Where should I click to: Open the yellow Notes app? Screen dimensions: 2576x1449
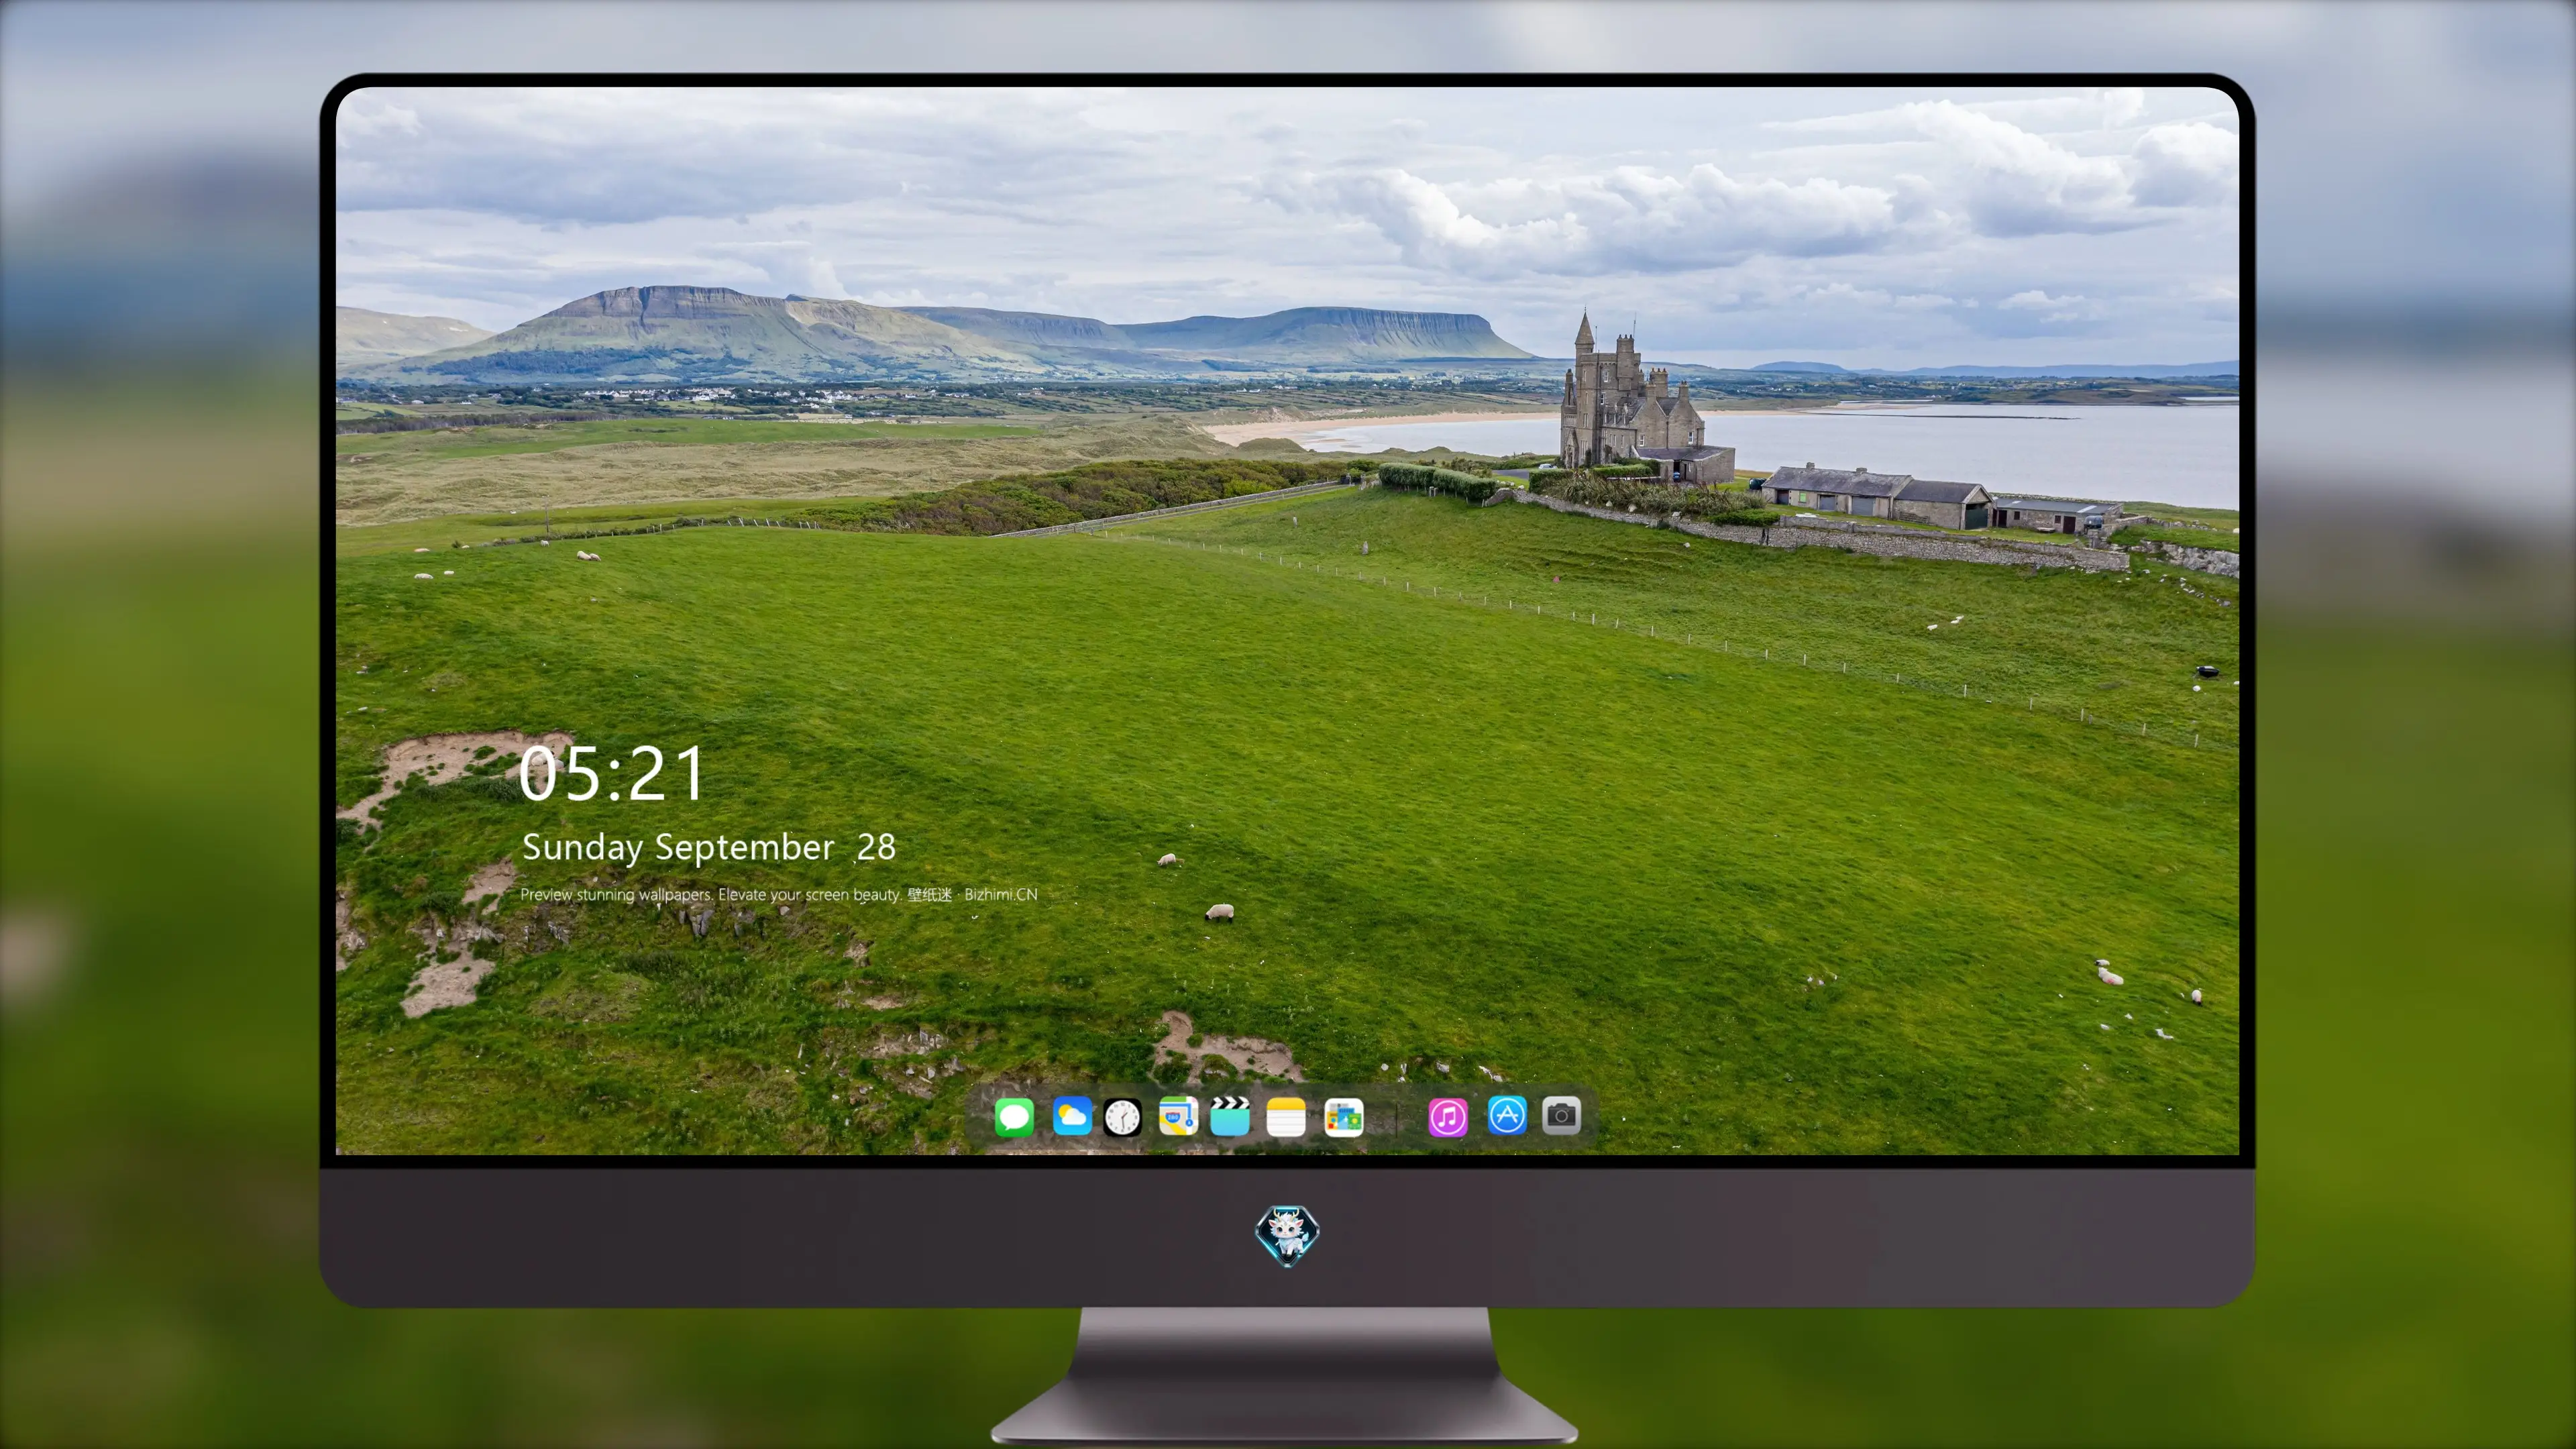click(1286, 1117)
